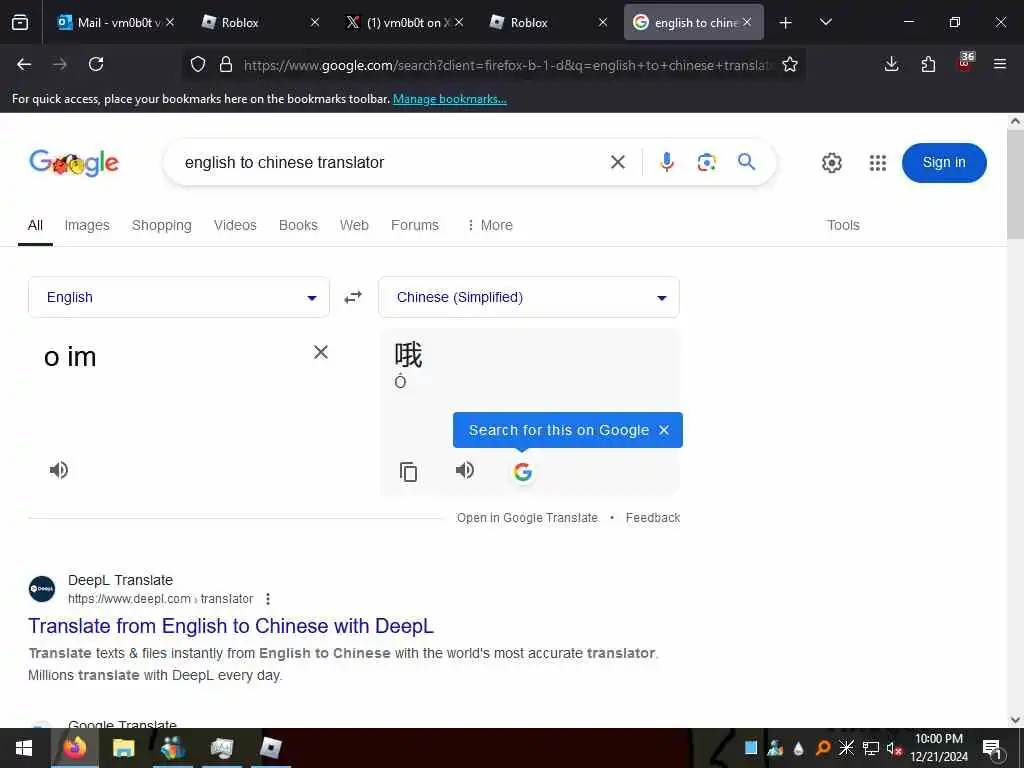List all tabs with the chevron button
Image resolution: width=1024 pixels, height=768 pixels.
[x=825, y=22]
